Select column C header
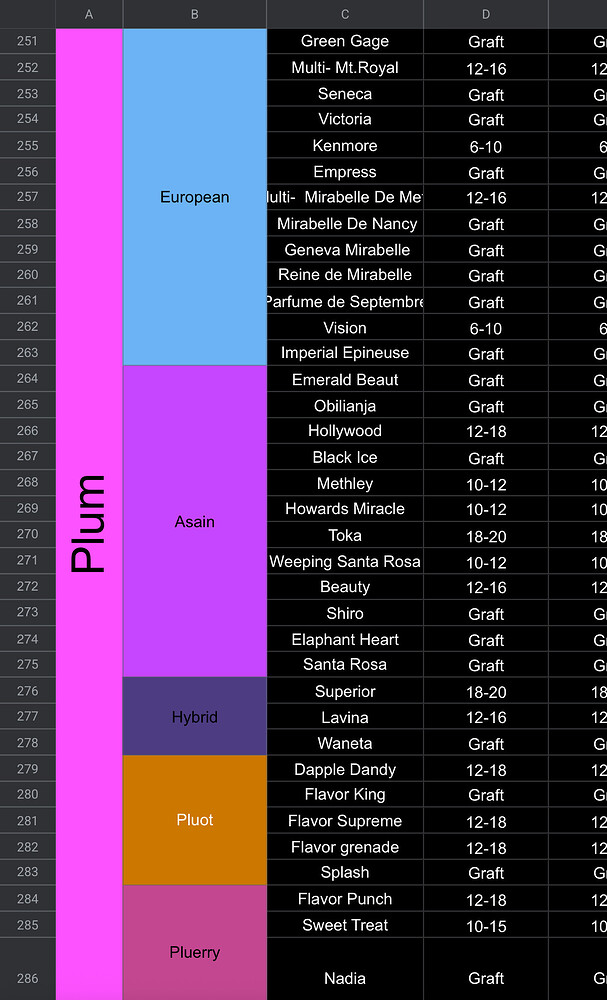 [345, 14]
